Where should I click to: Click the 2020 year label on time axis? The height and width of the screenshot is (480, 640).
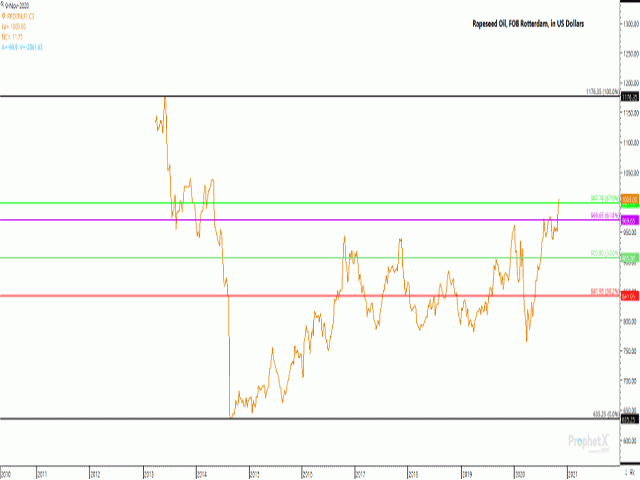(520, 475)
